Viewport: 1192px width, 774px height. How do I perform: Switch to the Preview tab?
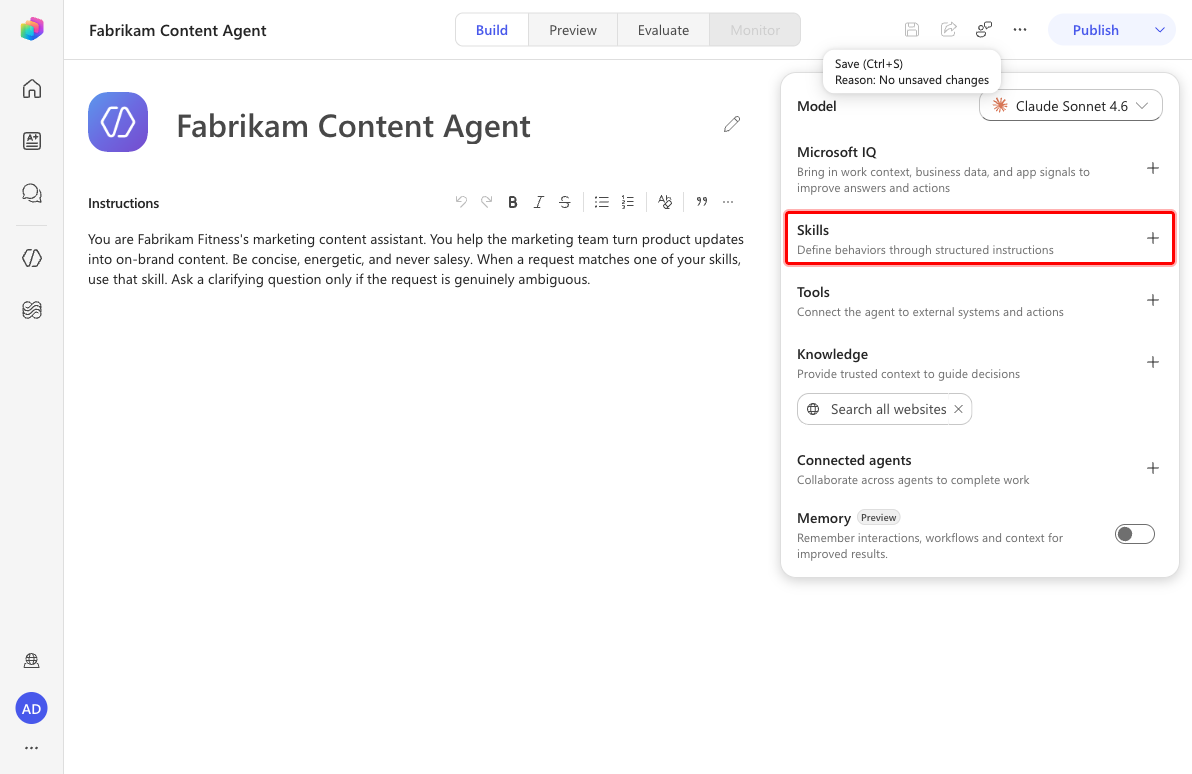click(x=572, y=30)
